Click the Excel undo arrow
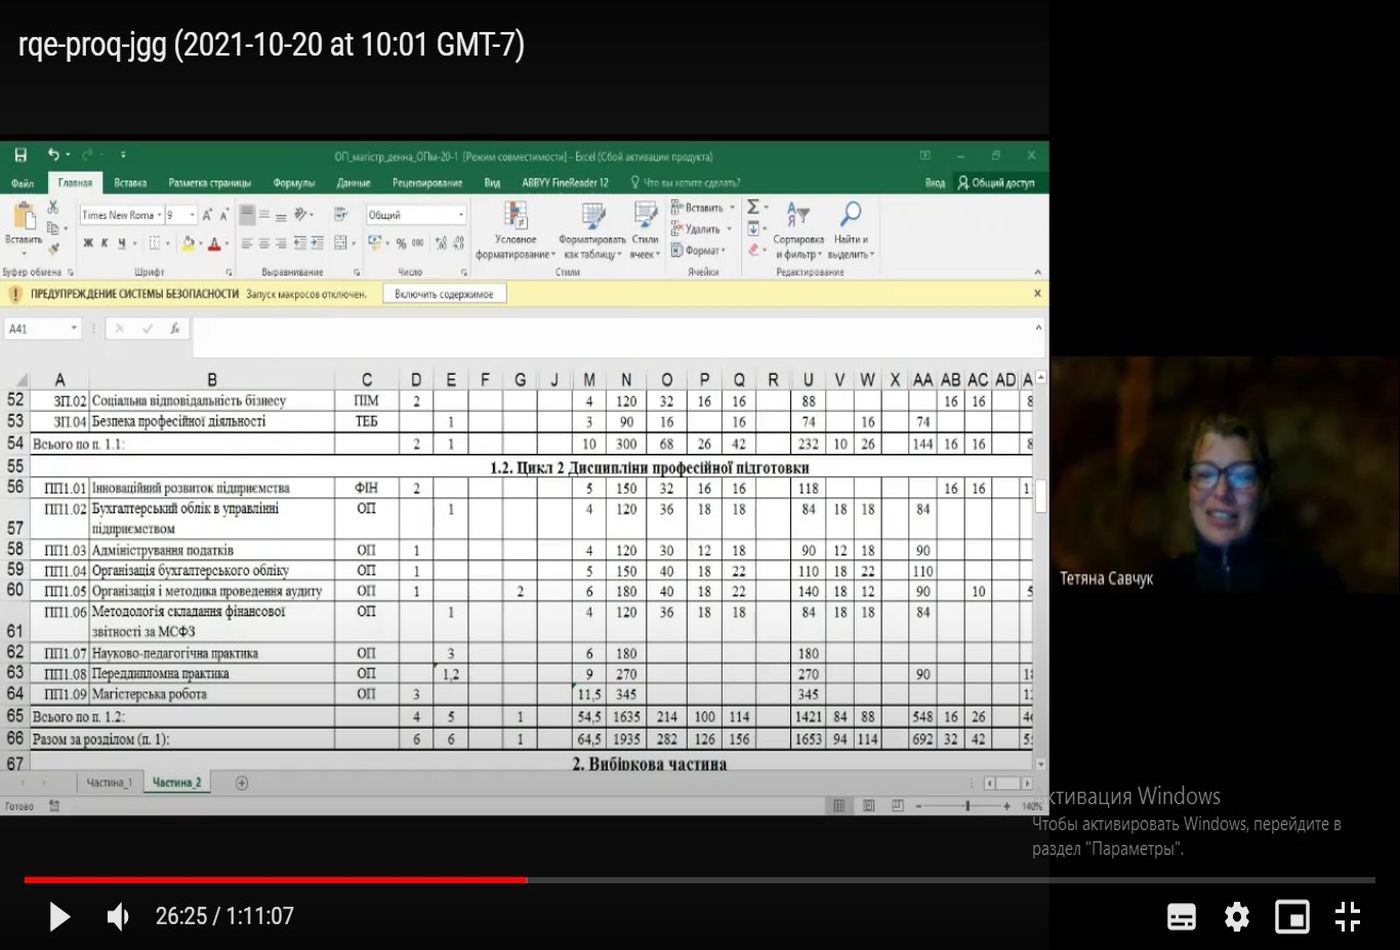Viewport: 1400px width, 950px height. pyautogui.click(x=53, y=155)
